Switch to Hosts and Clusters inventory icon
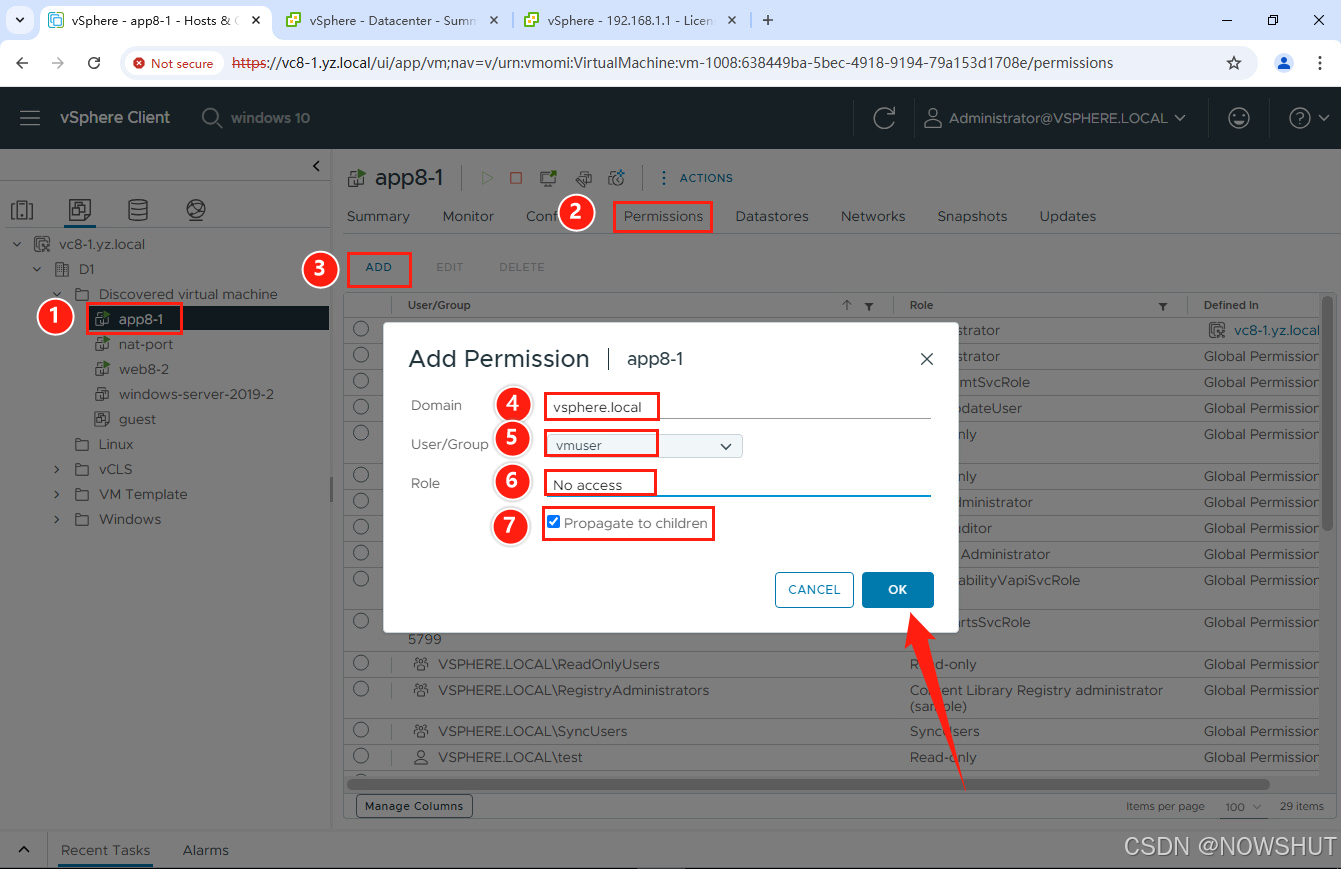This screenshot has height=869, width=1341. click(22, 210)
